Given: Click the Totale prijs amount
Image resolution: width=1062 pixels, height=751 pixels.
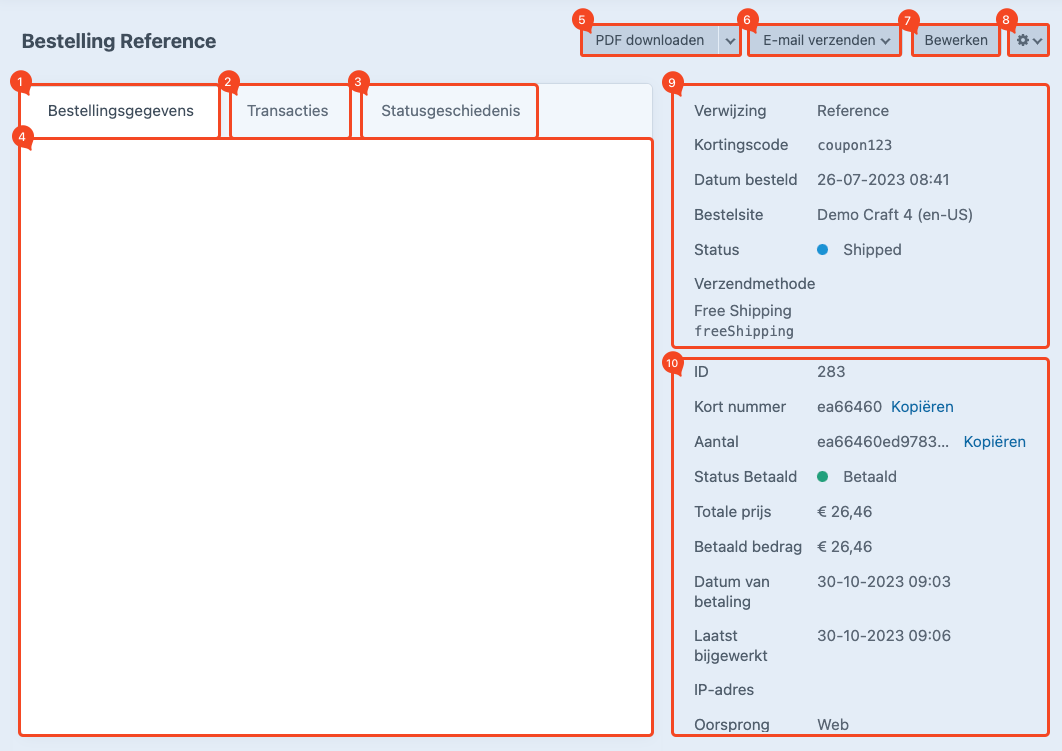Looking at the screenshot, I should (x=844, y=512).
